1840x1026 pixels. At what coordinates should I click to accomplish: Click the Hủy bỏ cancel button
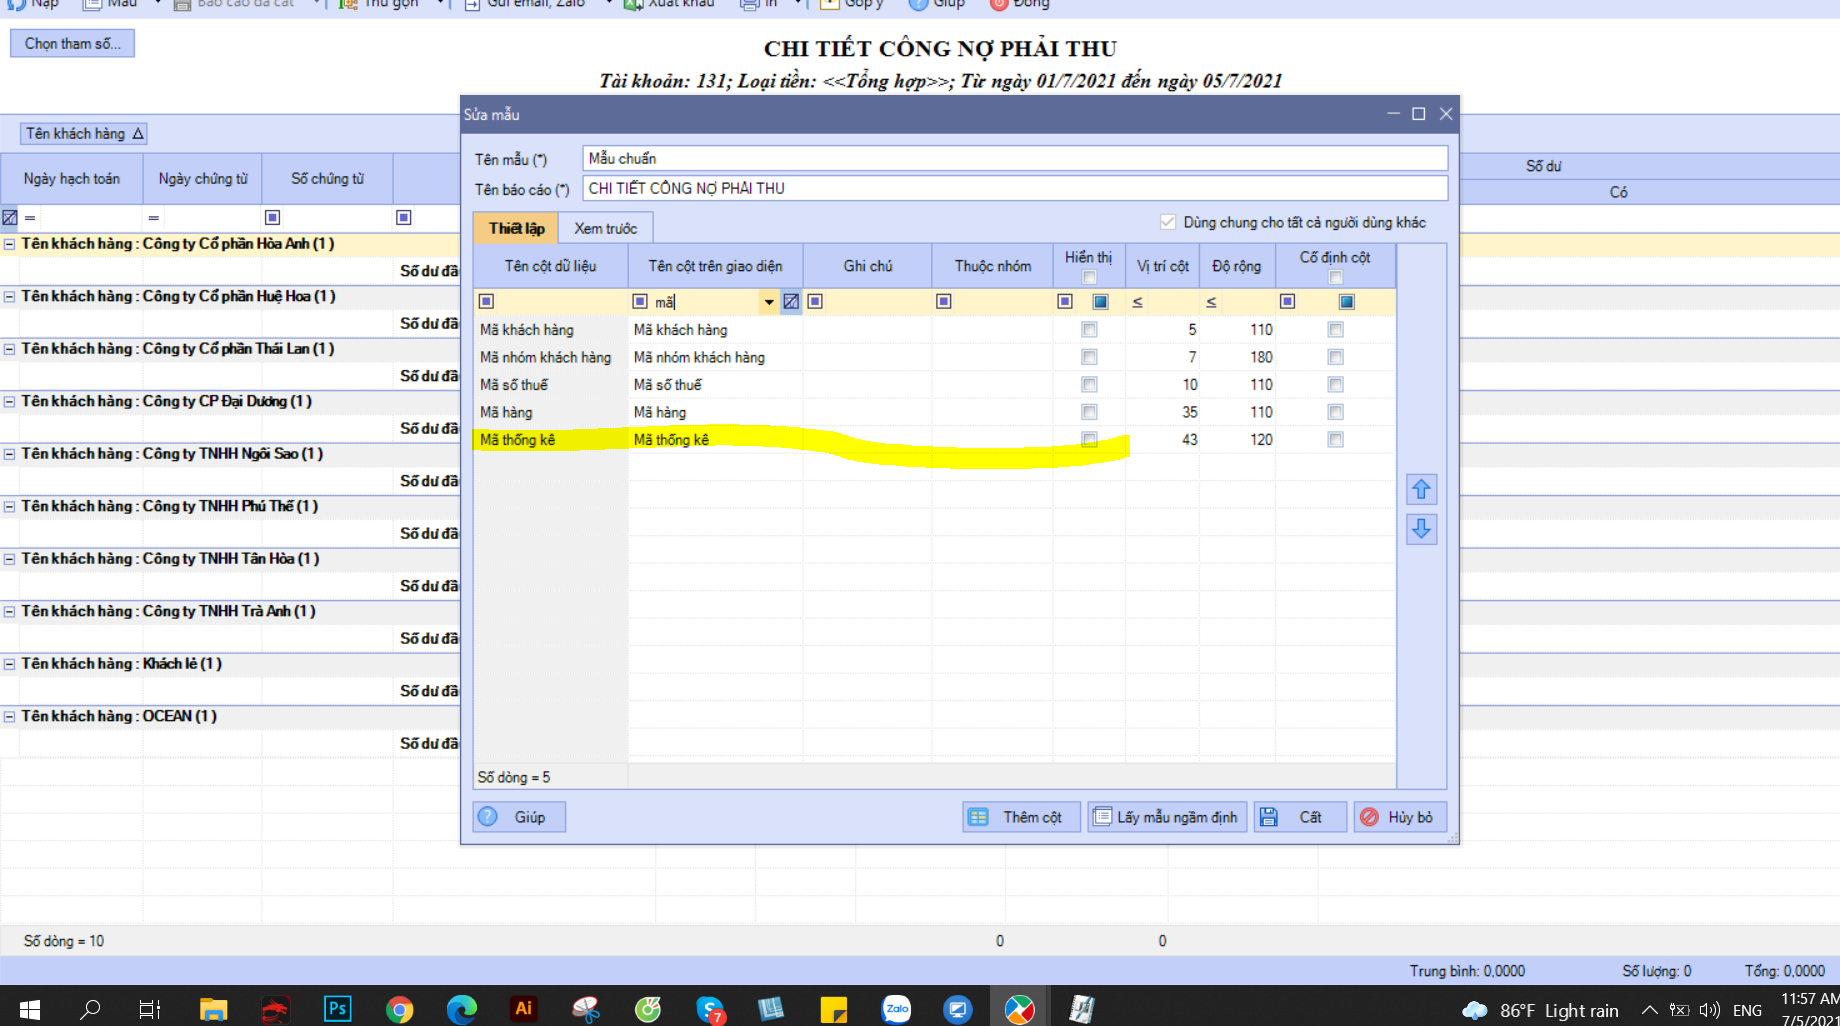(x=1400, y=817)
